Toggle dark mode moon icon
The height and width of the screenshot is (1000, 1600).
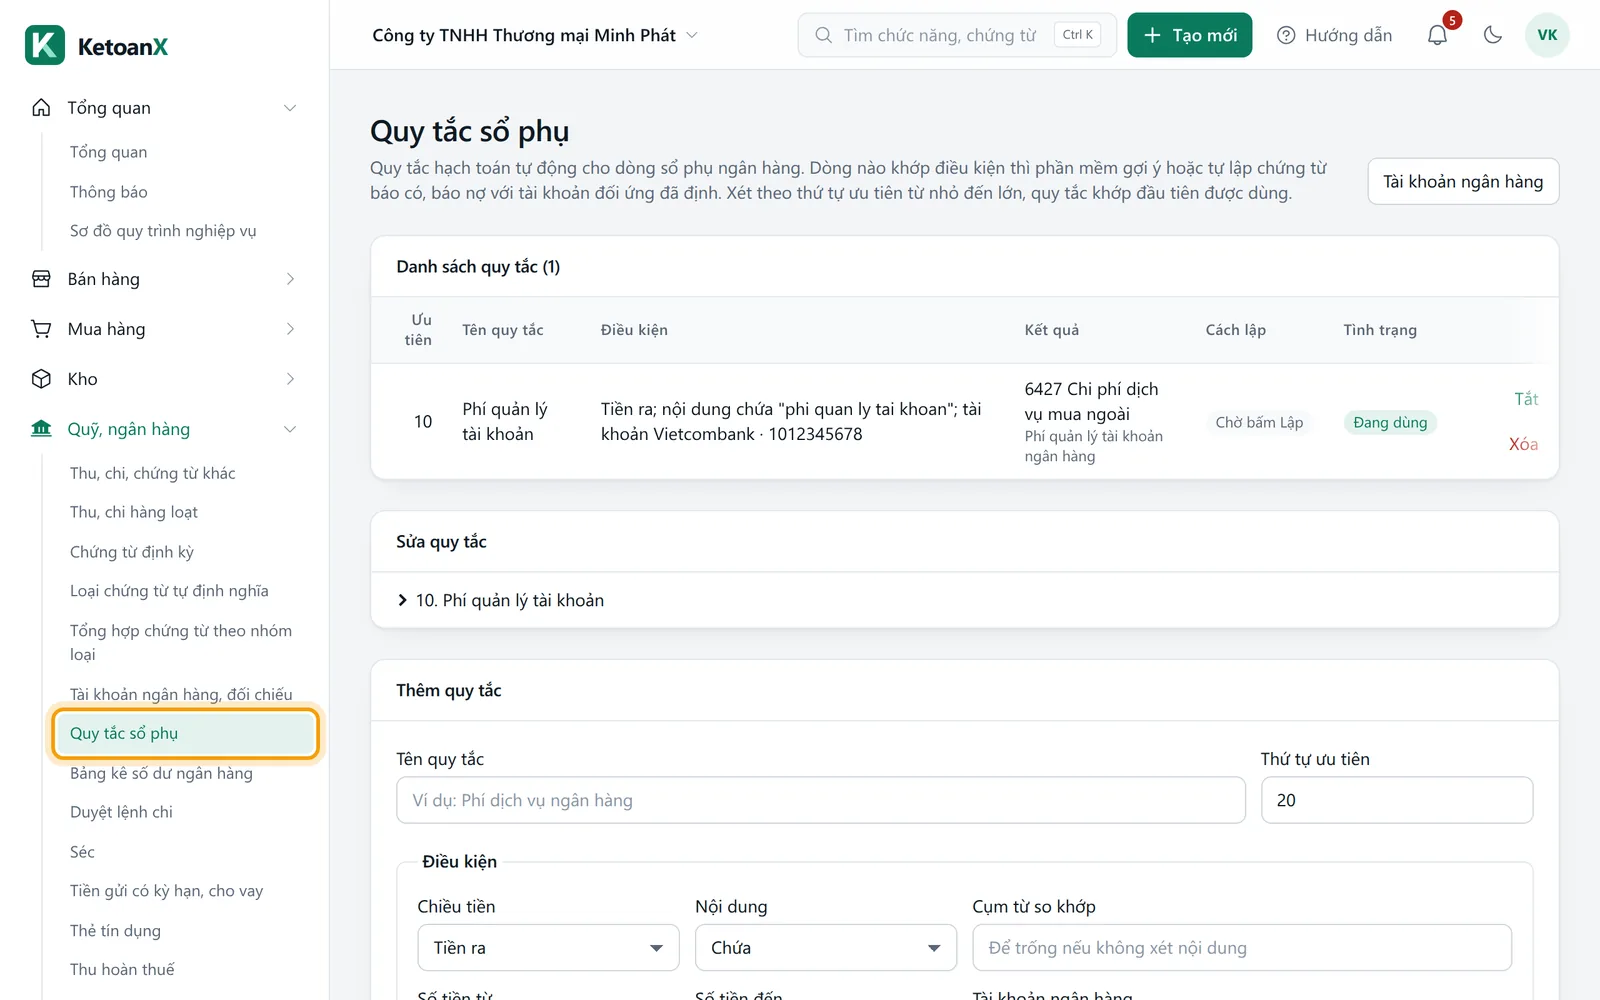click(x=1493, y=35)
